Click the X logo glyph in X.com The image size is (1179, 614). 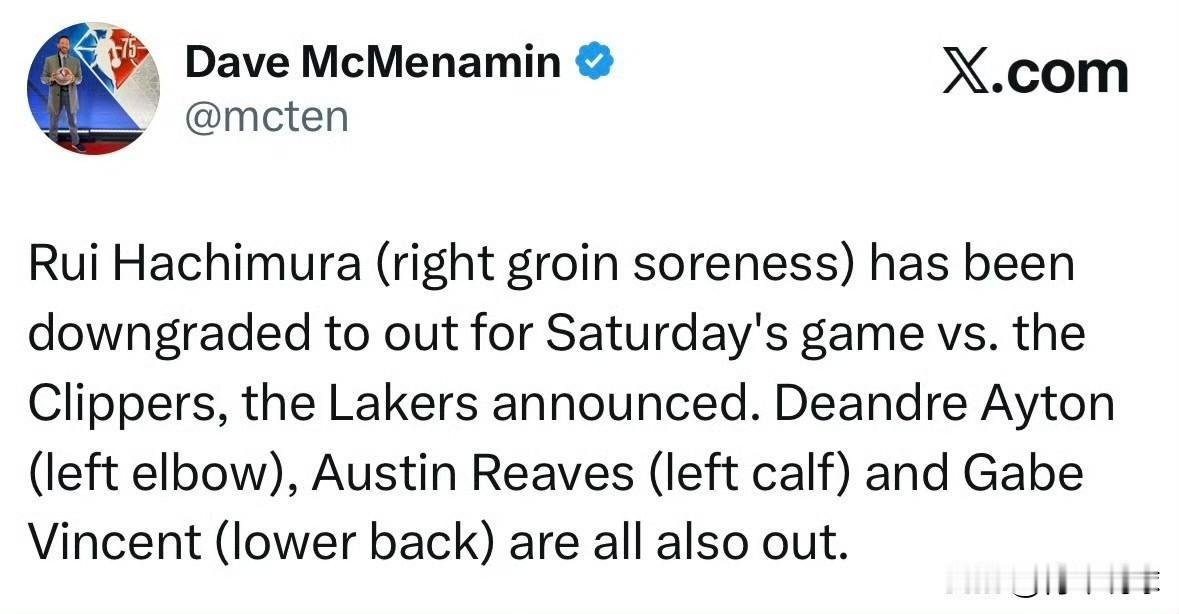[966, 74]
